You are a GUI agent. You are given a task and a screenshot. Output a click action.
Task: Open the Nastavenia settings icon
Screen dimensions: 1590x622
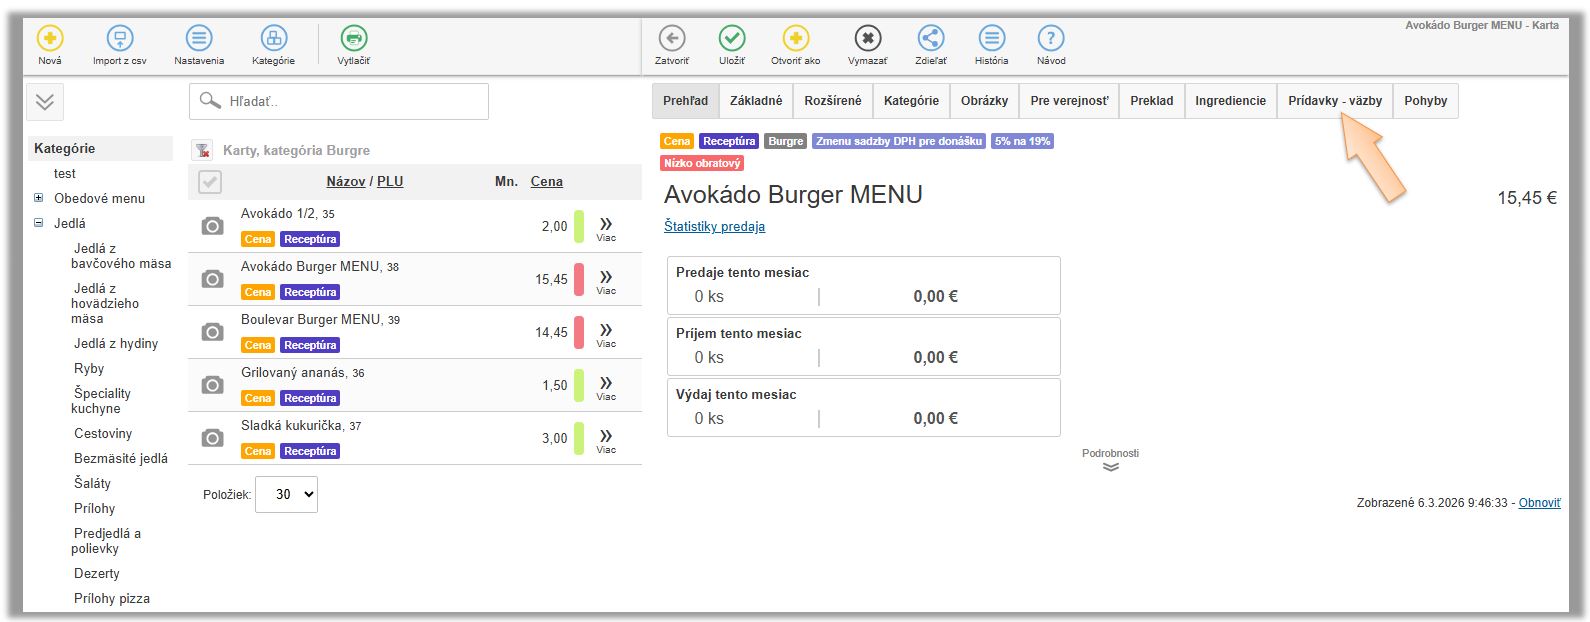coord(199,39)
